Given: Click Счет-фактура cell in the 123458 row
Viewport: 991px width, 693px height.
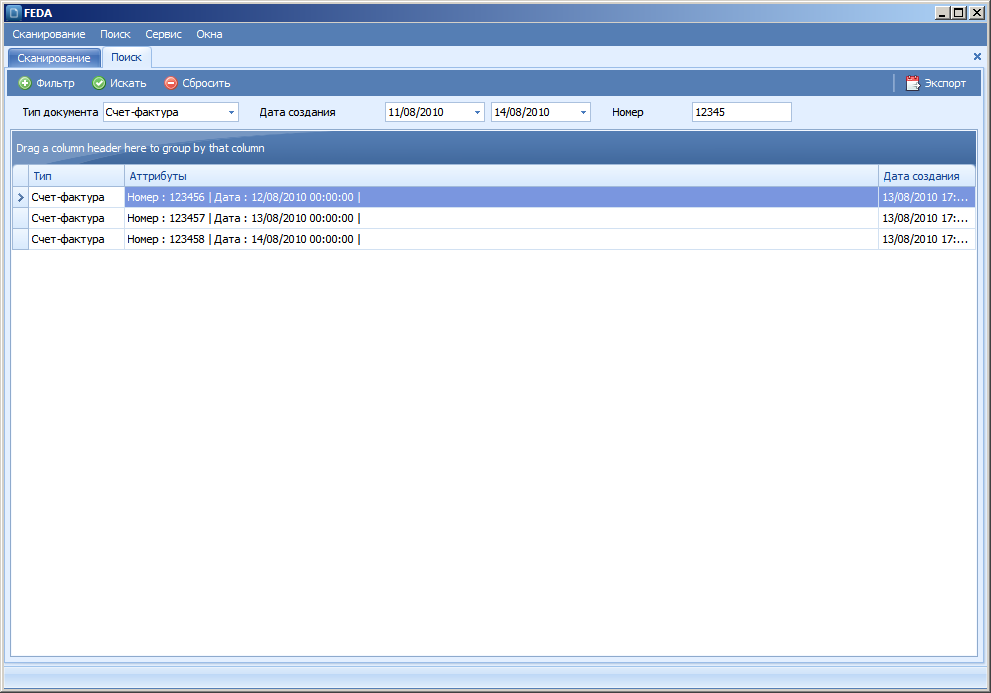Looking at the screenshot, I should coord(76,239).
